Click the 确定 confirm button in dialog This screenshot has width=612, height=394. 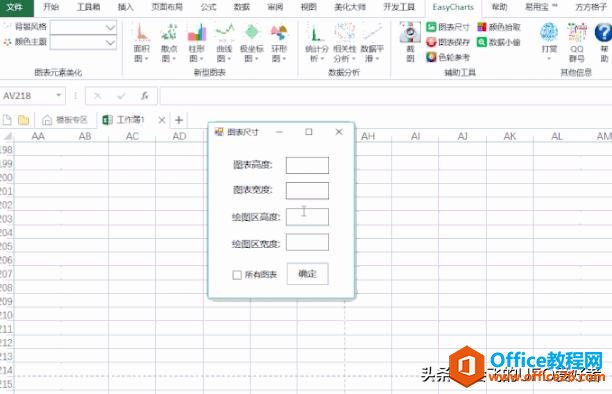click(308, 274)
